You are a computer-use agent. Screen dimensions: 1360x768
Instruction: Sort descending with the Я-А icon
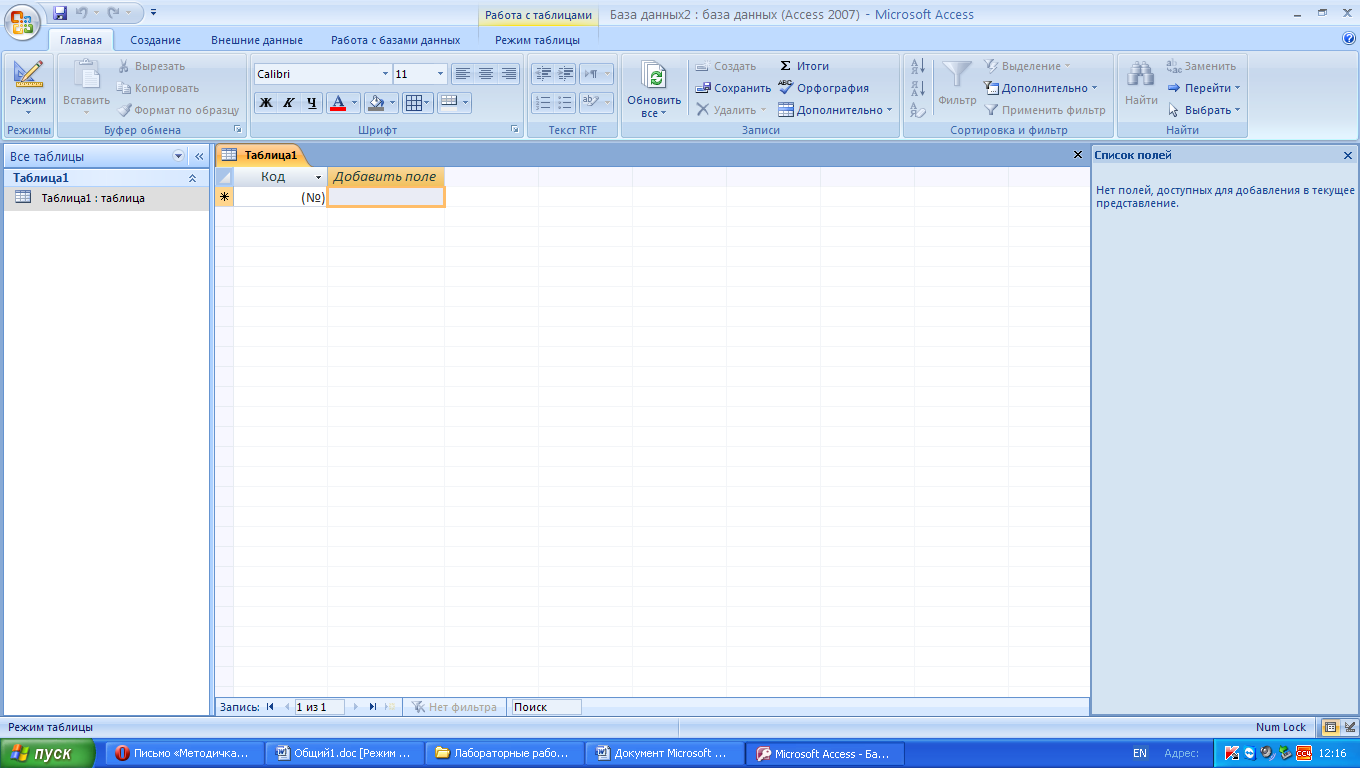(x=918, y=89)
